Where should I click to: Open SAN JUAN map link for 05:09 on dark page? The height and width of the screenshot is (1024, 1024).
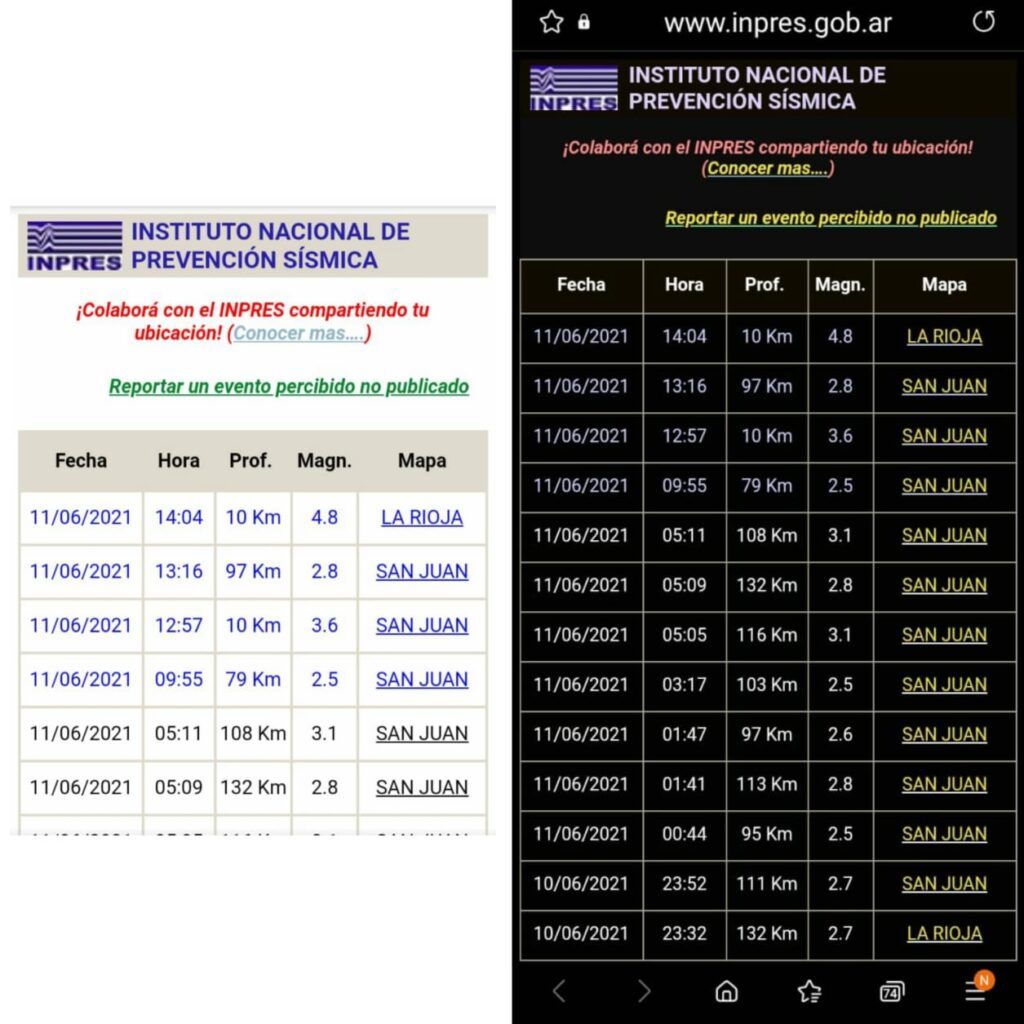point(944,585)
